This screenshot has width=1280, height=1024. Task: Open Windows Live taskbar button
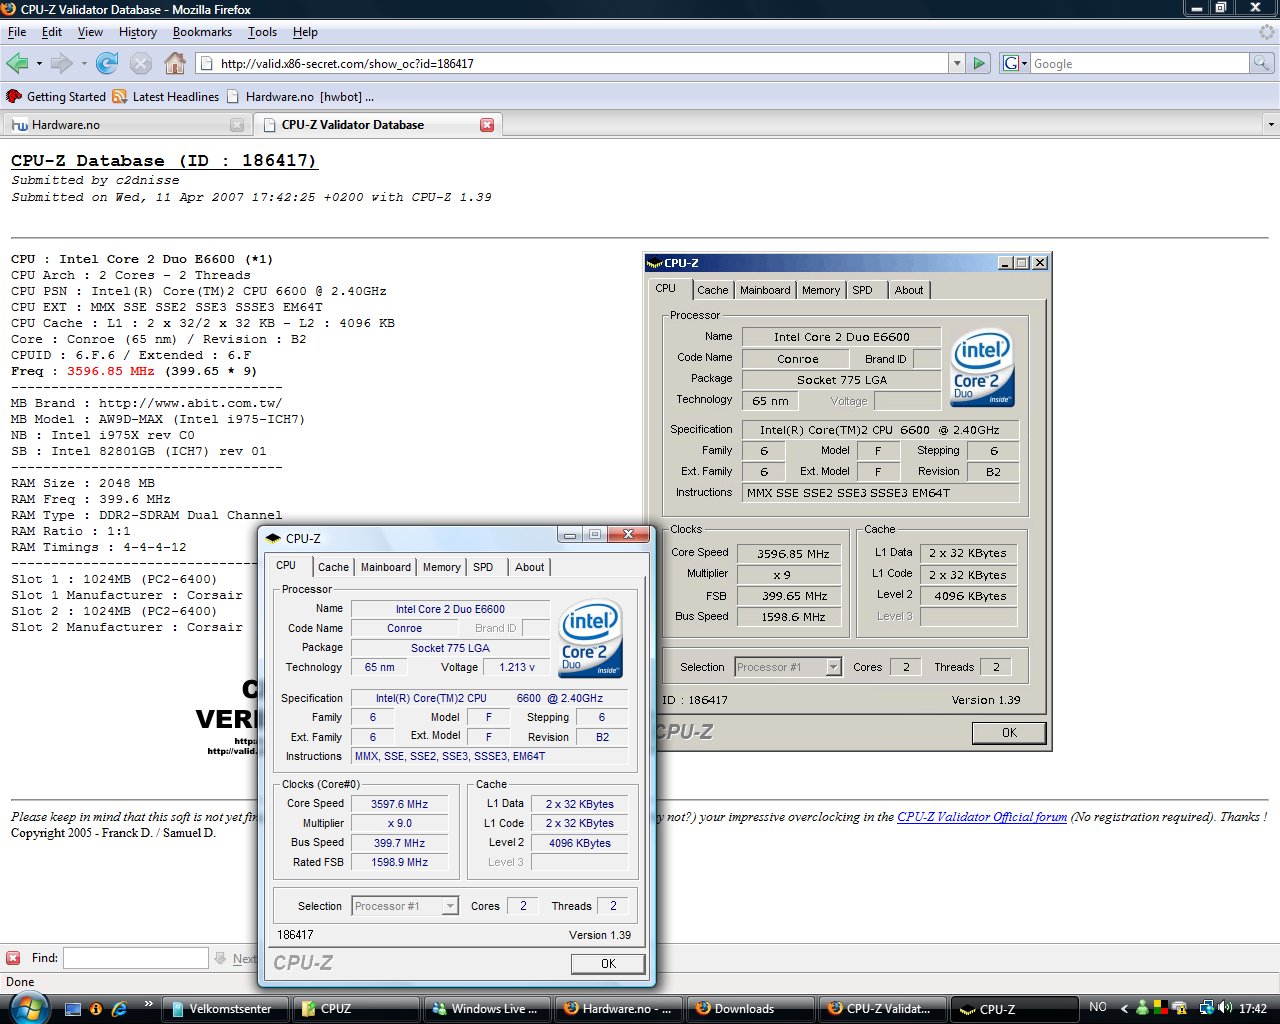tap(487, 1009)
